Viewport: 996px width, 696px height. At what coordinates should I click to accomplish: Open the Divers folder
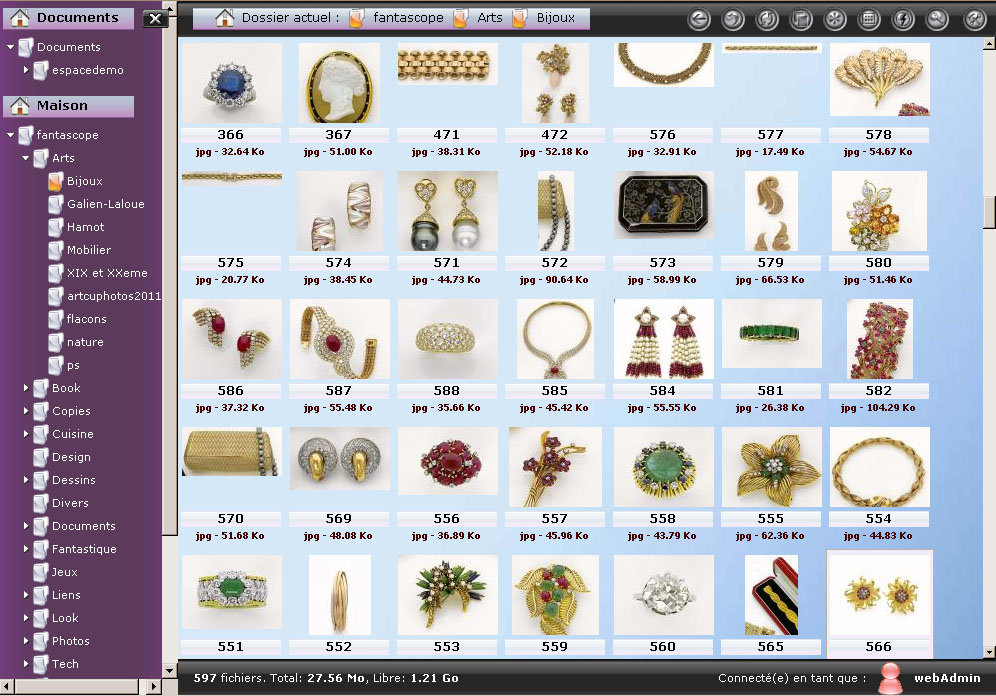70,503
